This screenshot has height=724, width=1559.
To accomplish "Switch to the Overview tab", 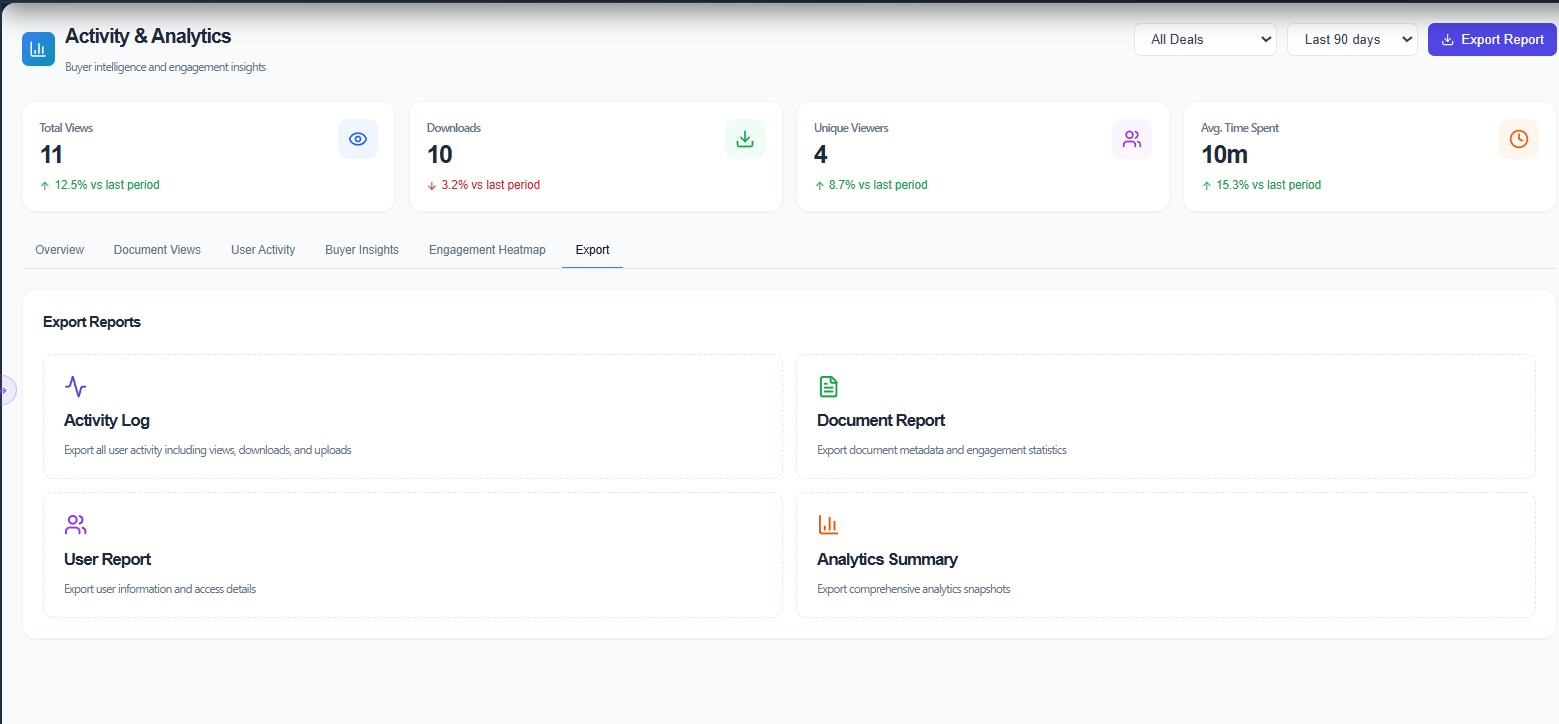I will 59,249.
